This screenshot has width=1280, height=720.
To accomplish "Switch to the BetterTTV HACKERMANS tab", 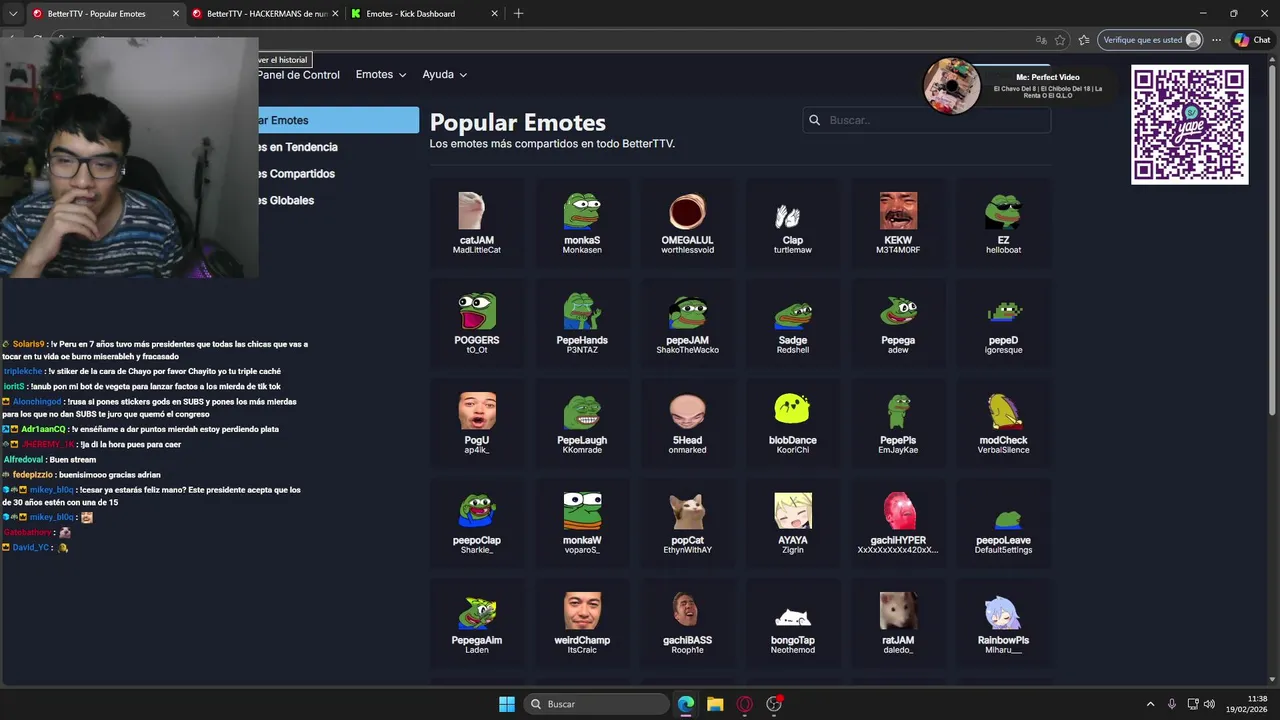I will 264,14.
